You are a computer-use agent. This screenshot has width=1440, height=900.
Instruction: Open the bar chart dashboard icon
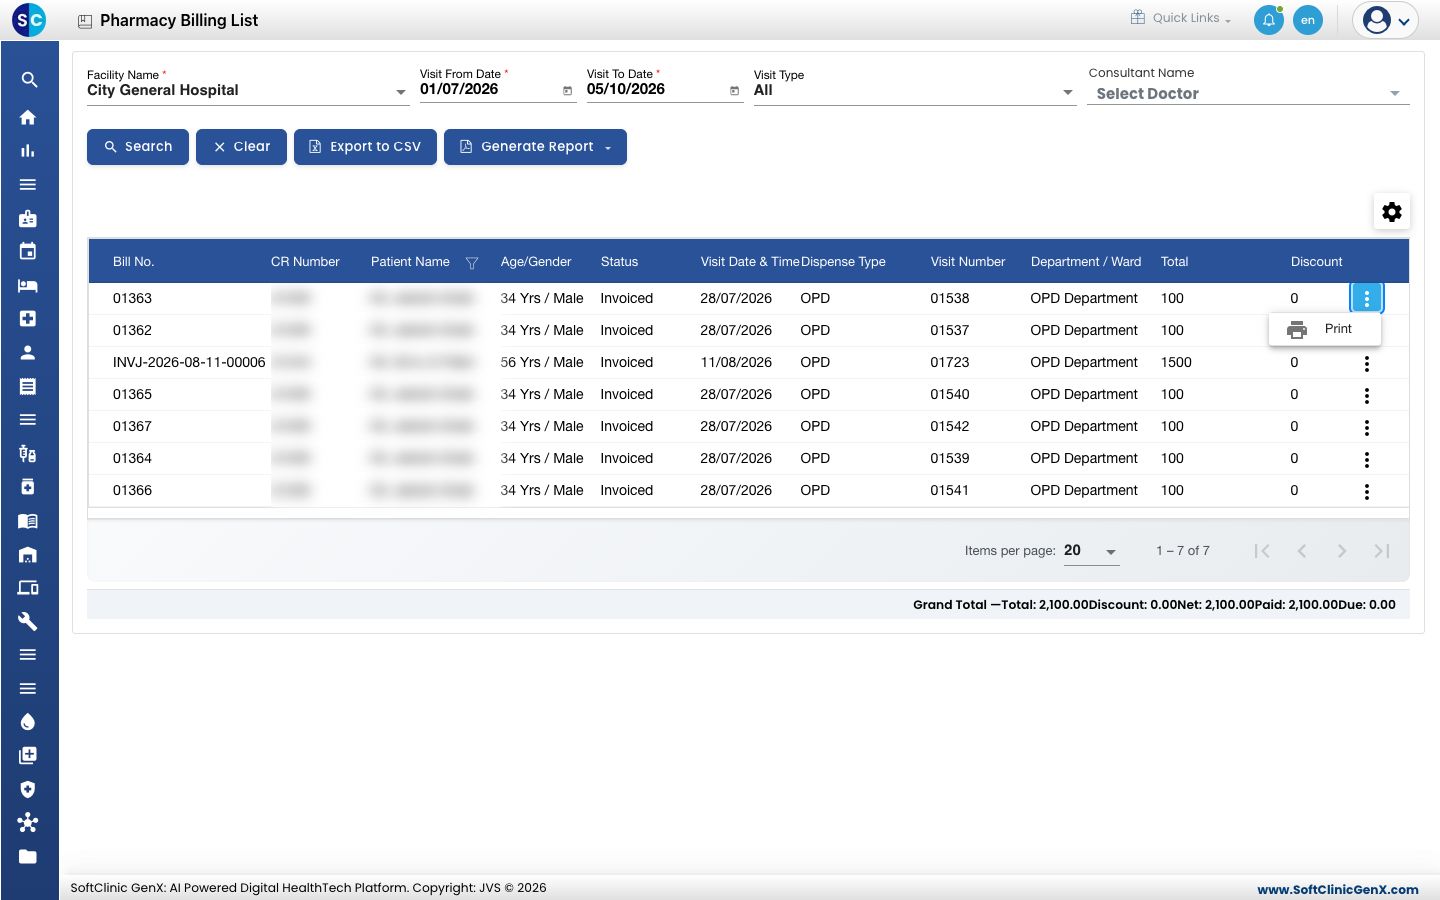[28, 151]
